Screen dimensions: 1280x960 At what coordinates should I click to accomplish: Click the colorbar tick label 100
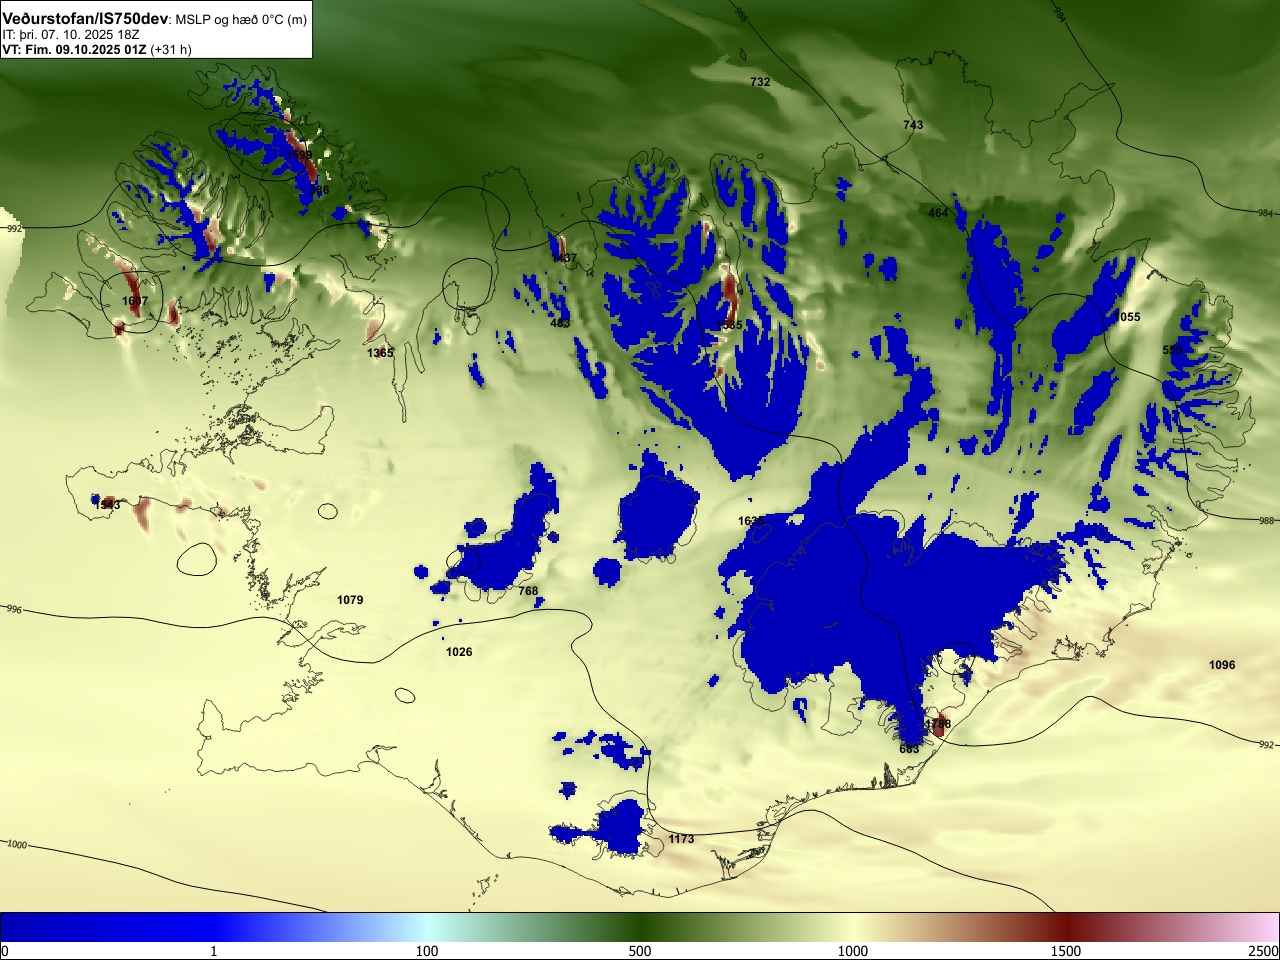[427, 951]
